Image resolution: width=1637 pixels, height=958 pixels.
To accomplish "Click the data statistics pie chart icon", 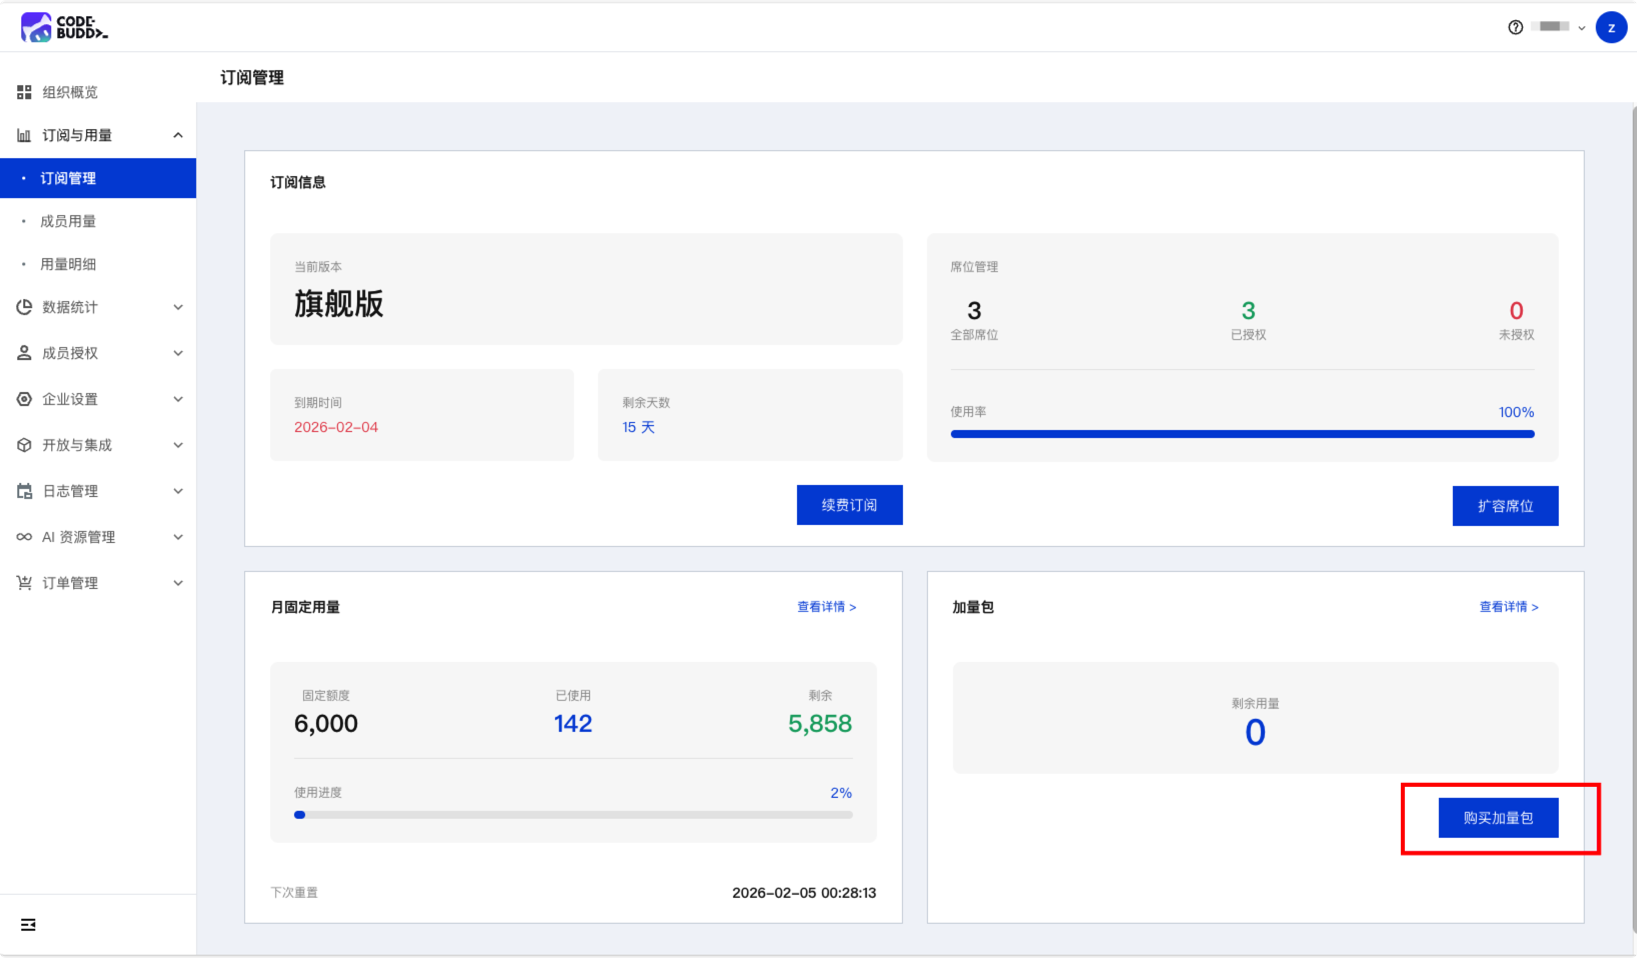I will coord(24,307).
